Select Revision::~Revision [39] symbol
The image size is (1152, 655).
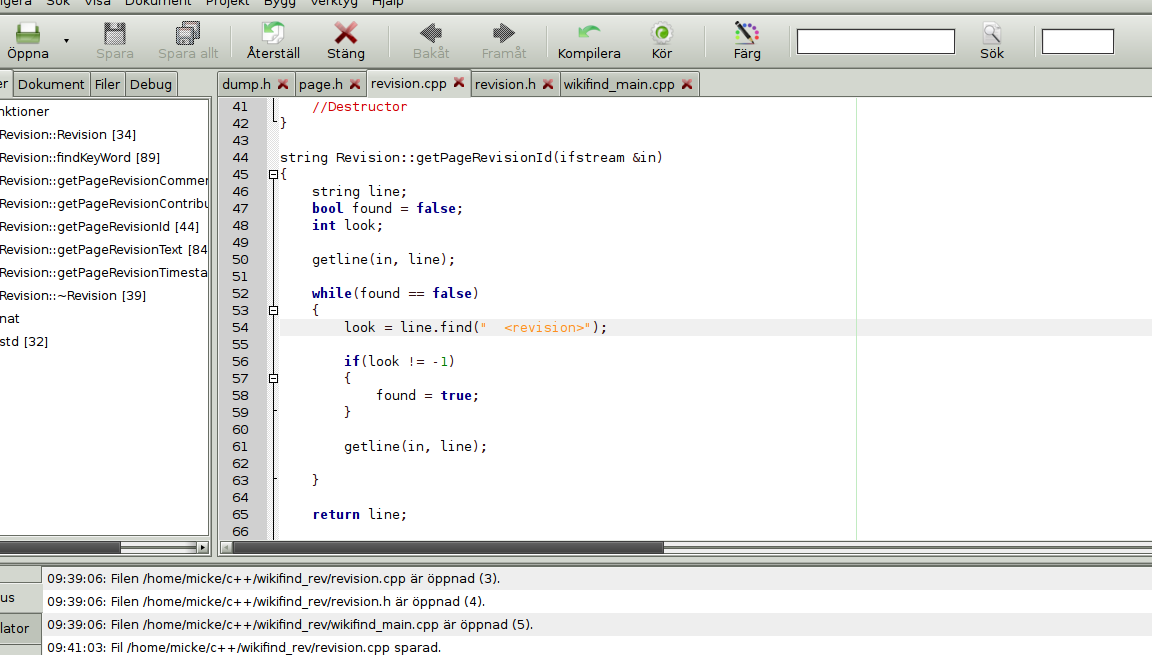(73, 295)
